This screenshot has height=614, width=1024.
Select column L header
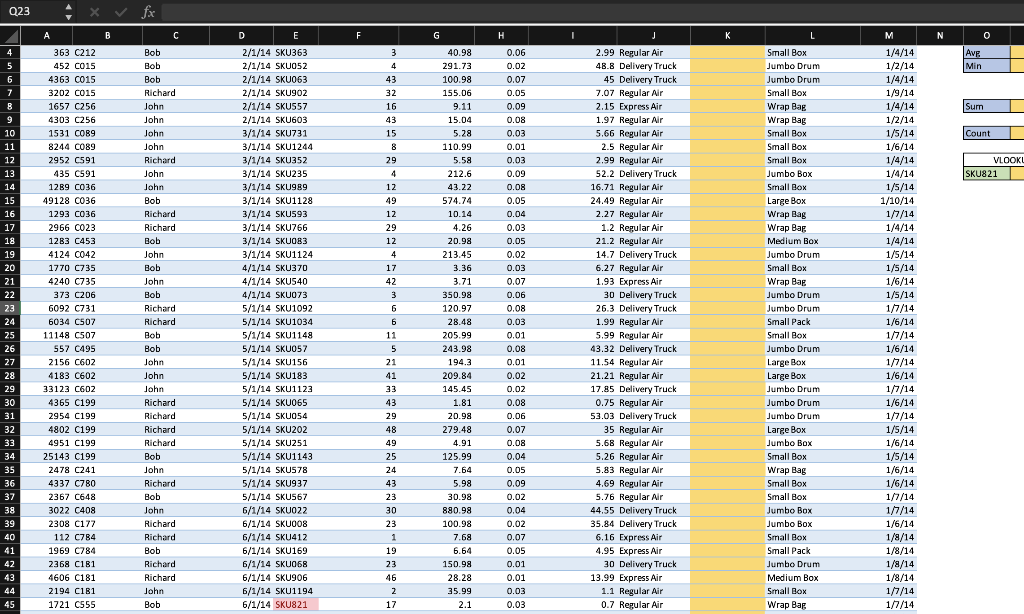(812, 35)
